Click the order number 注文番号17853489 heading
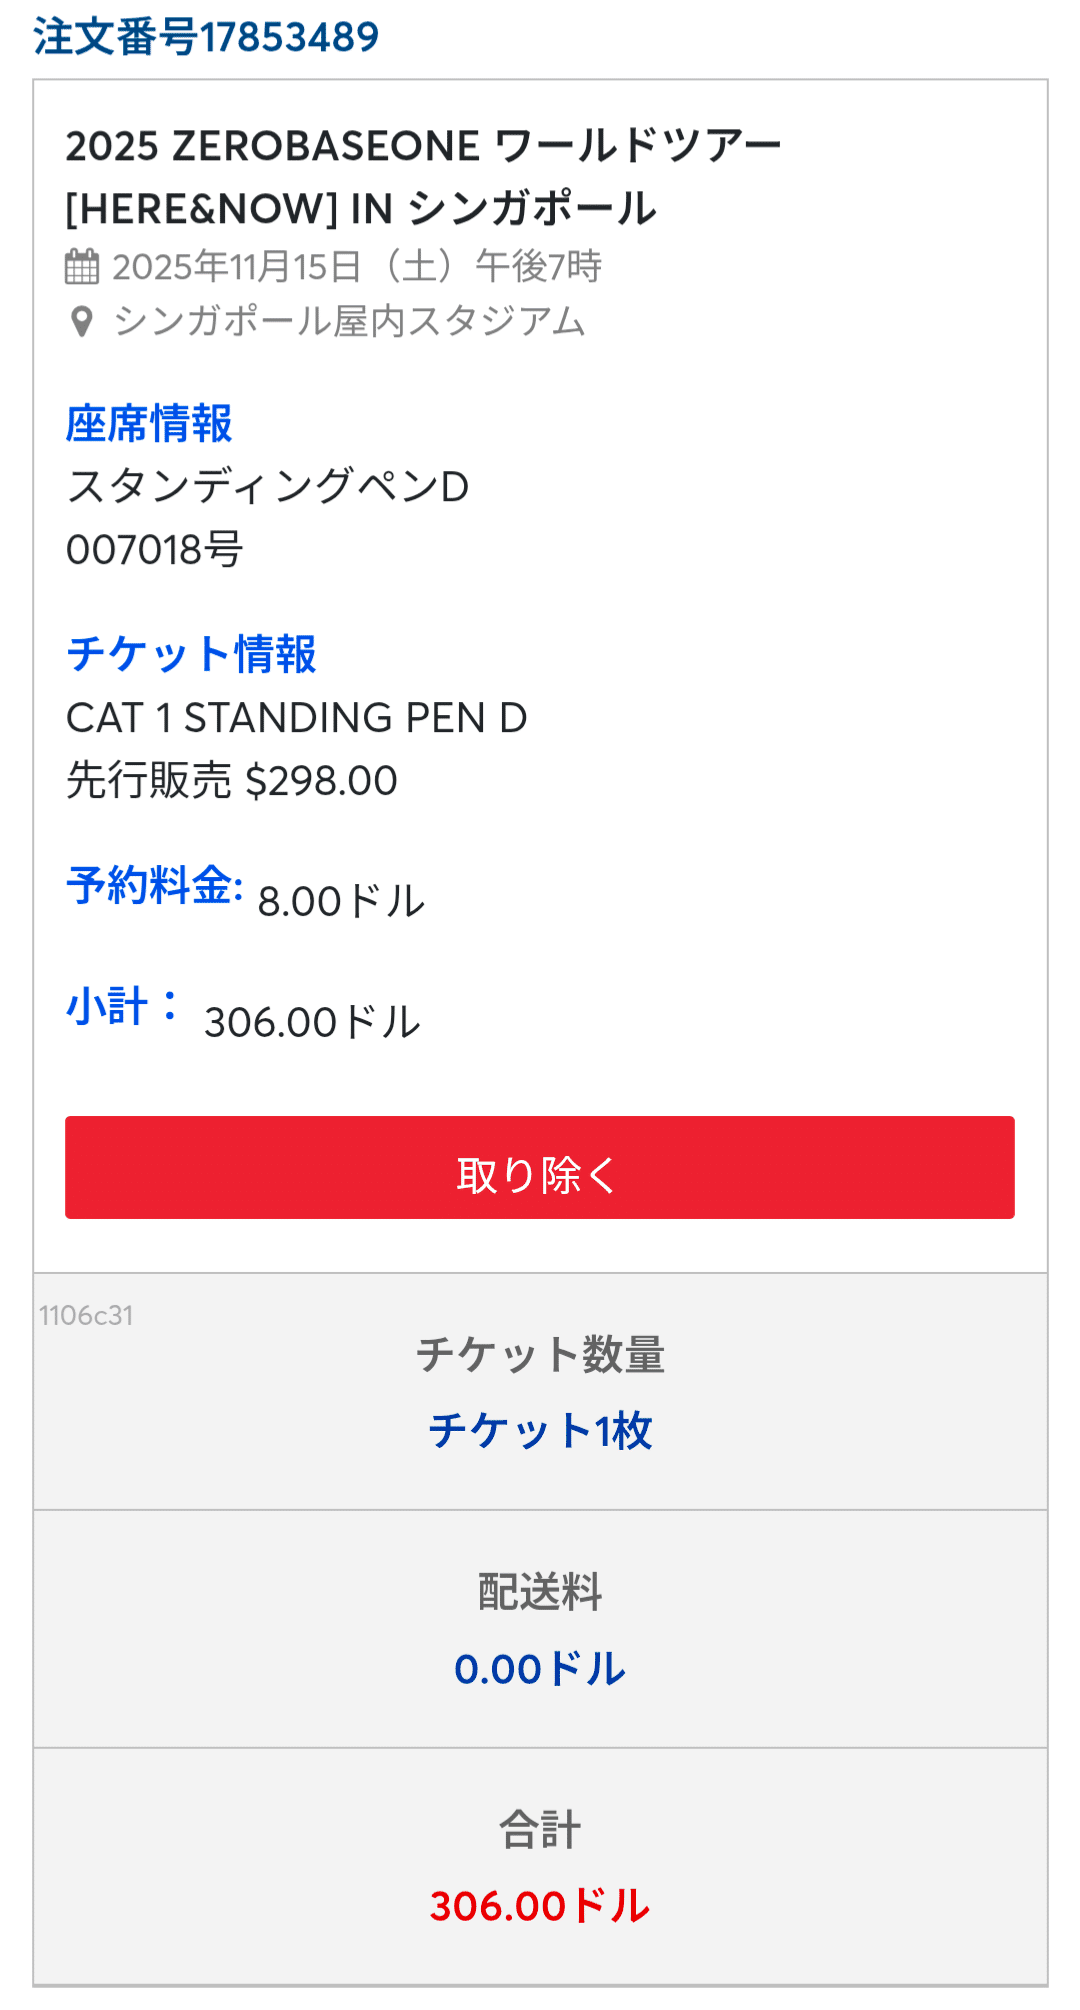The height and width of the screenshot is (2010, 1080). click(206, 38)
